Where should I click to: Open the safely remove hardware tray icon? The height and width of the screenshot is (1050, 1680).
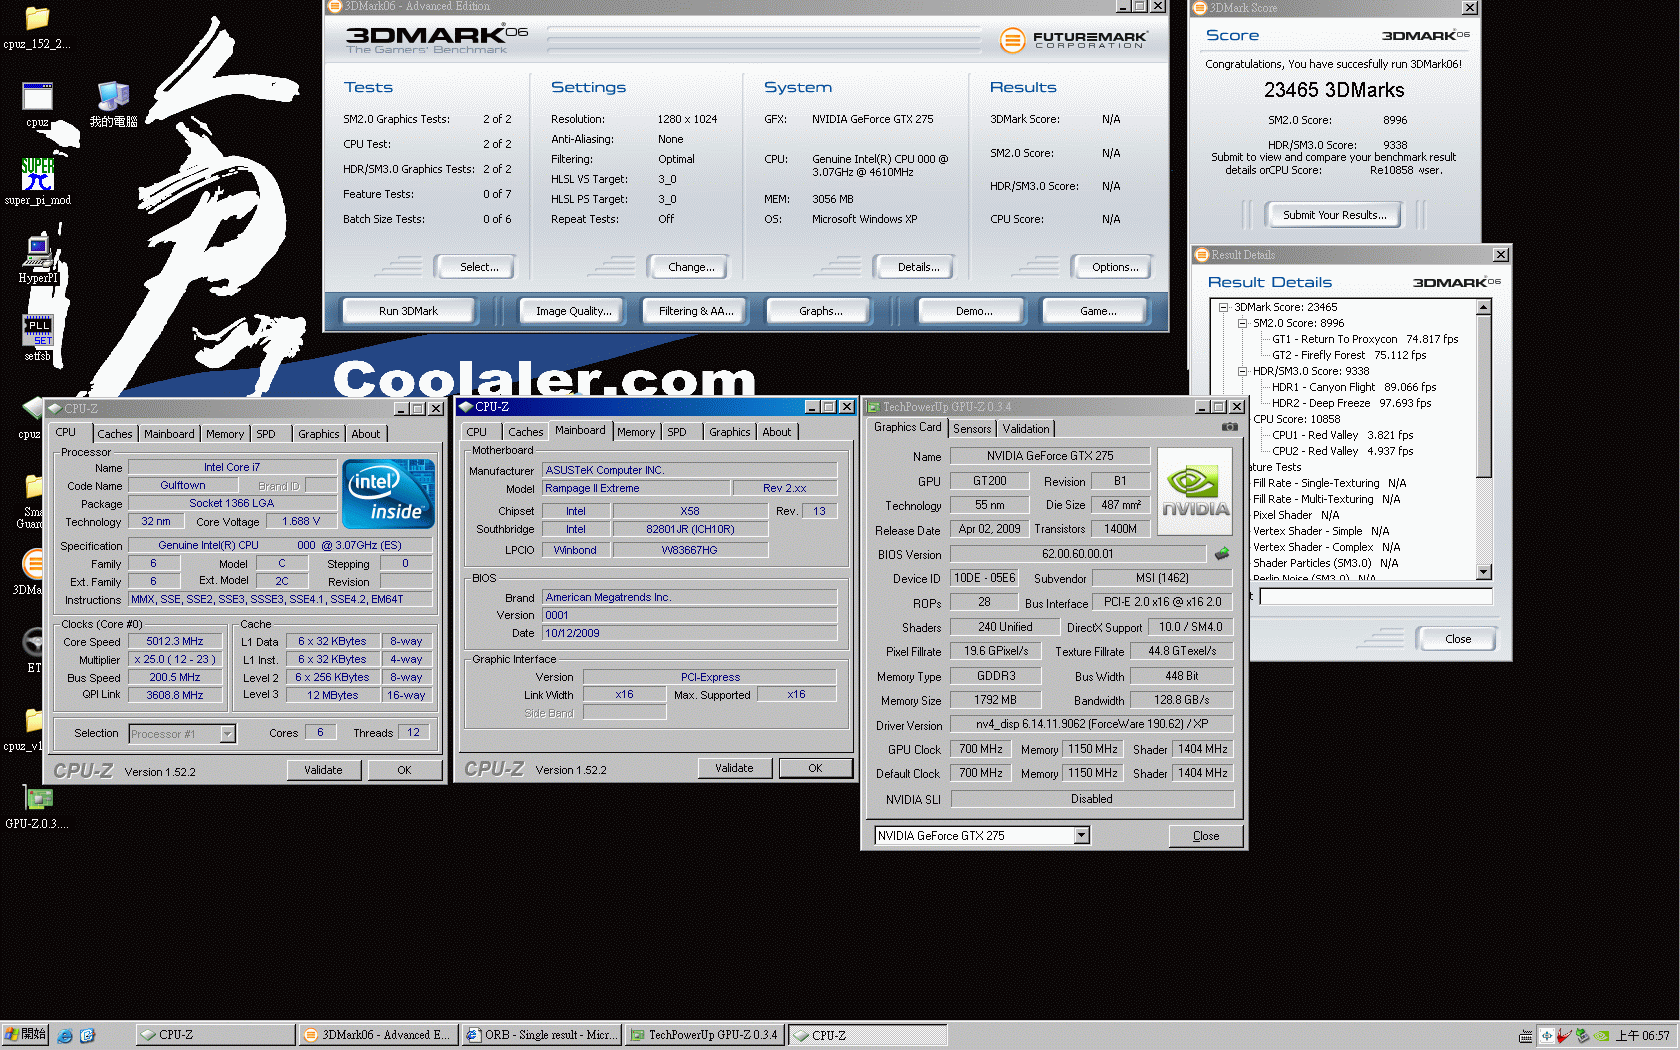click(1583, 1036)
